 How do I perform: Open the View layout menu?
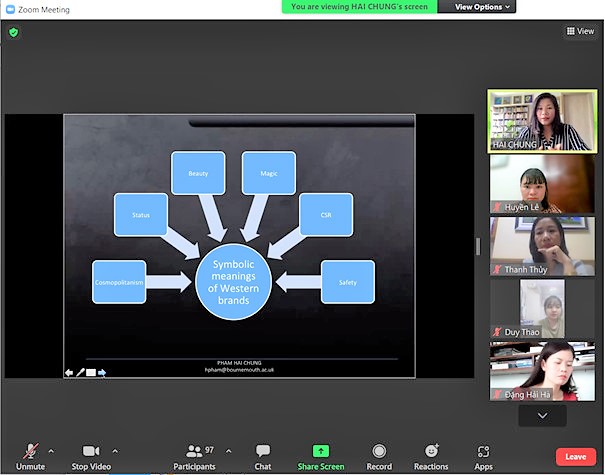coord(580,31)
